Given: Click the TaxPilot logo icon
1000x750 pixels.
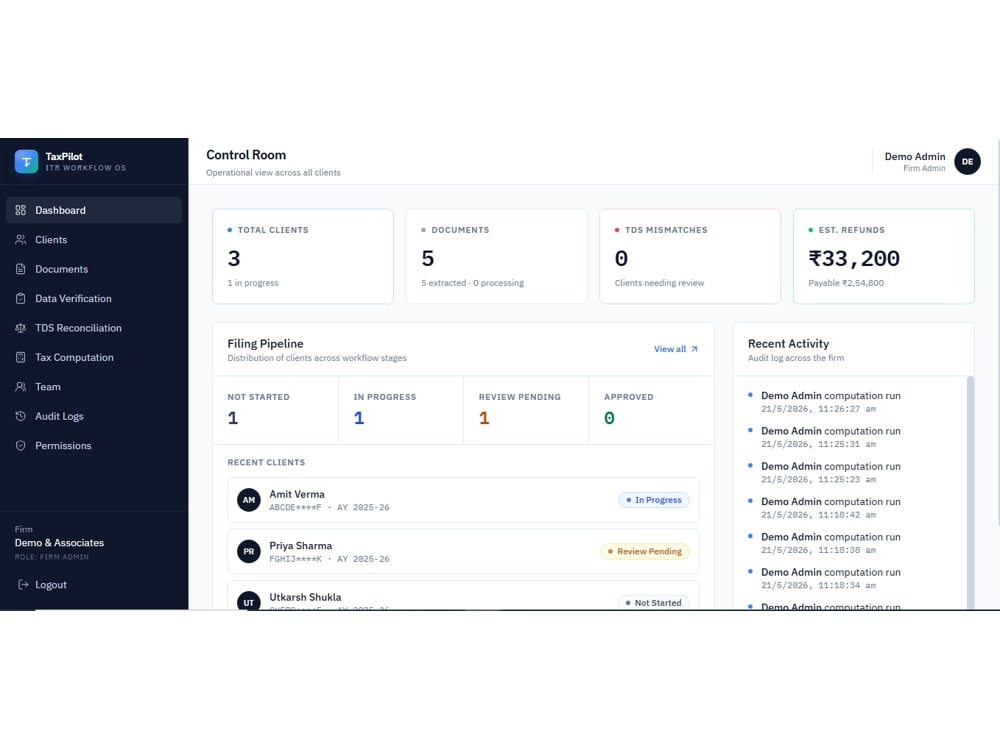Looking at the screenshot, I should [26, 161].
